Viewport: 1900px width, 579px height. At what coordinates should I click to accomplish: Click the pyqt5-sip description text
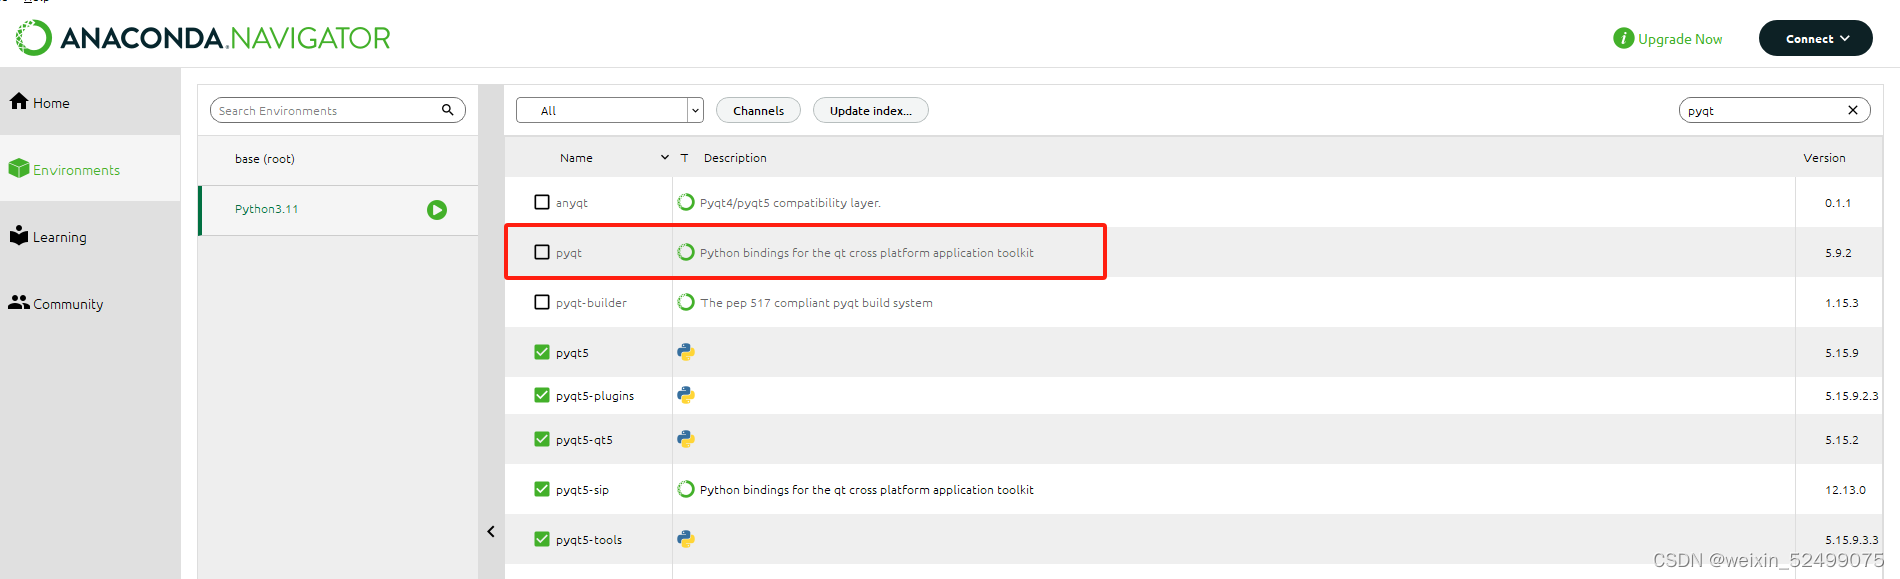pyautogui.click(x=867, y=490)
